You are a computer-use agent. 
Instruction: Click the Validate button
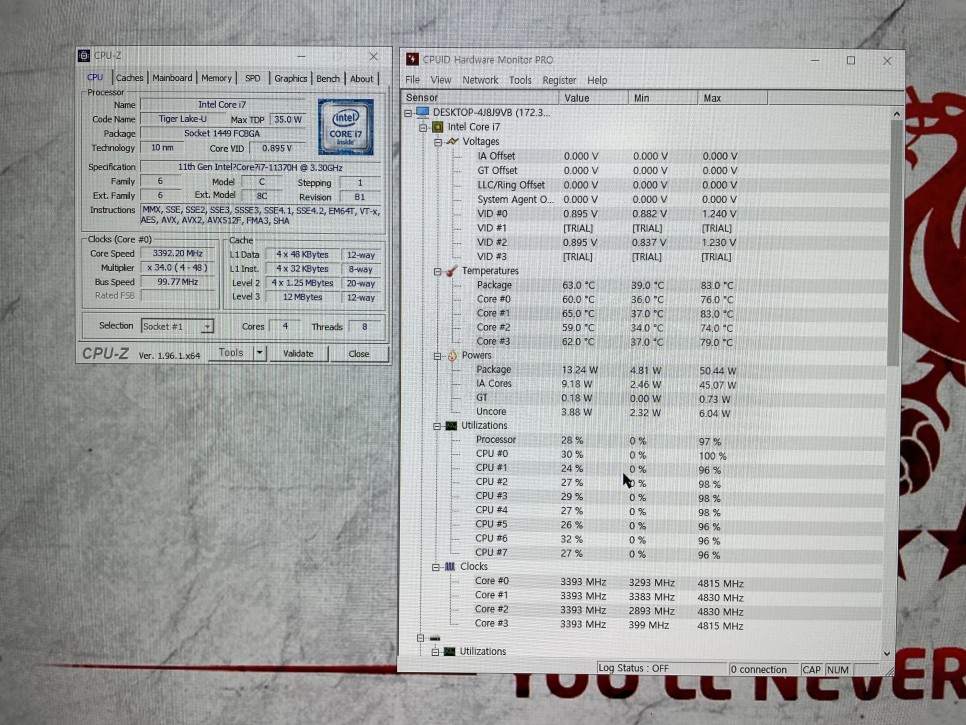coord(298,354)
